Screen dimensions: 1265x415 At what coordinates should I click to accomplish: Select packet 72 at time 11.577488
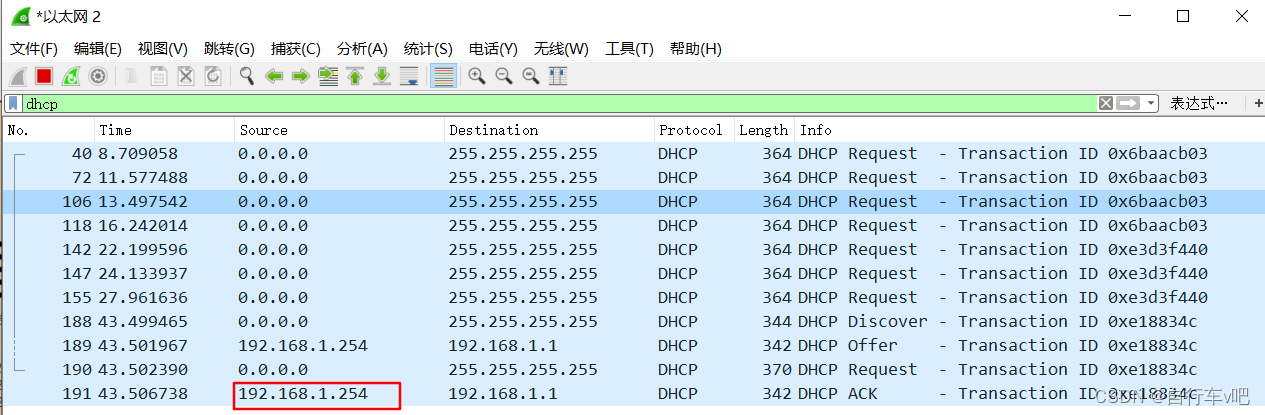pyautogui.click(x=634, y=178)
